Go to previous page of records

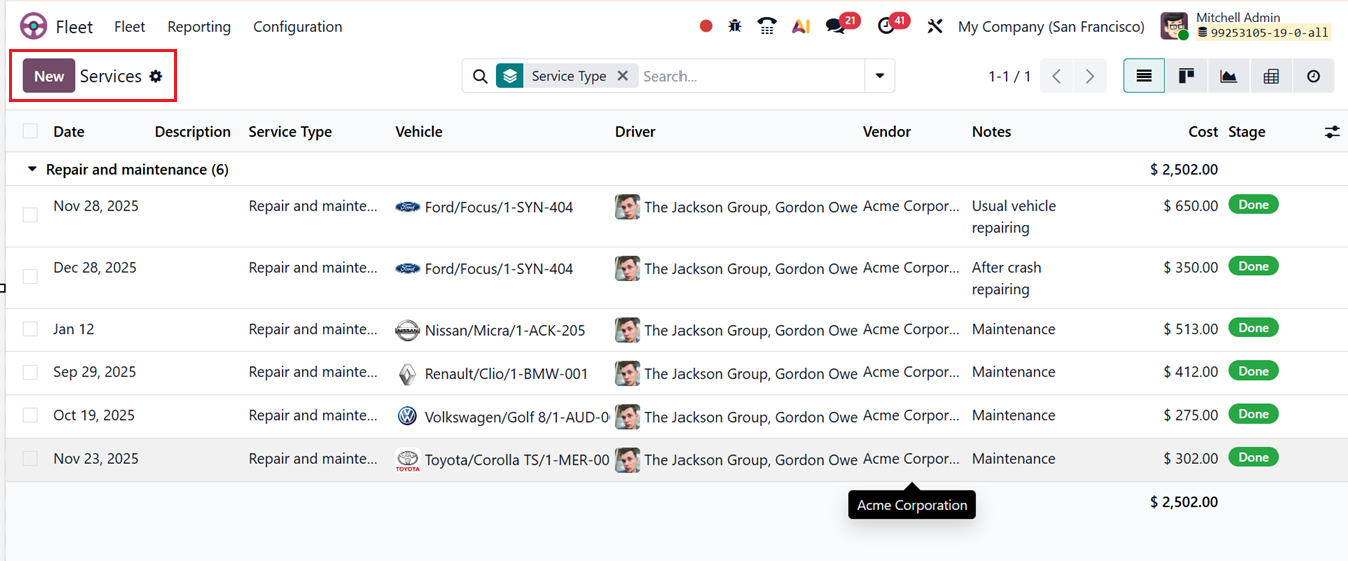[x=1057, y=76]
